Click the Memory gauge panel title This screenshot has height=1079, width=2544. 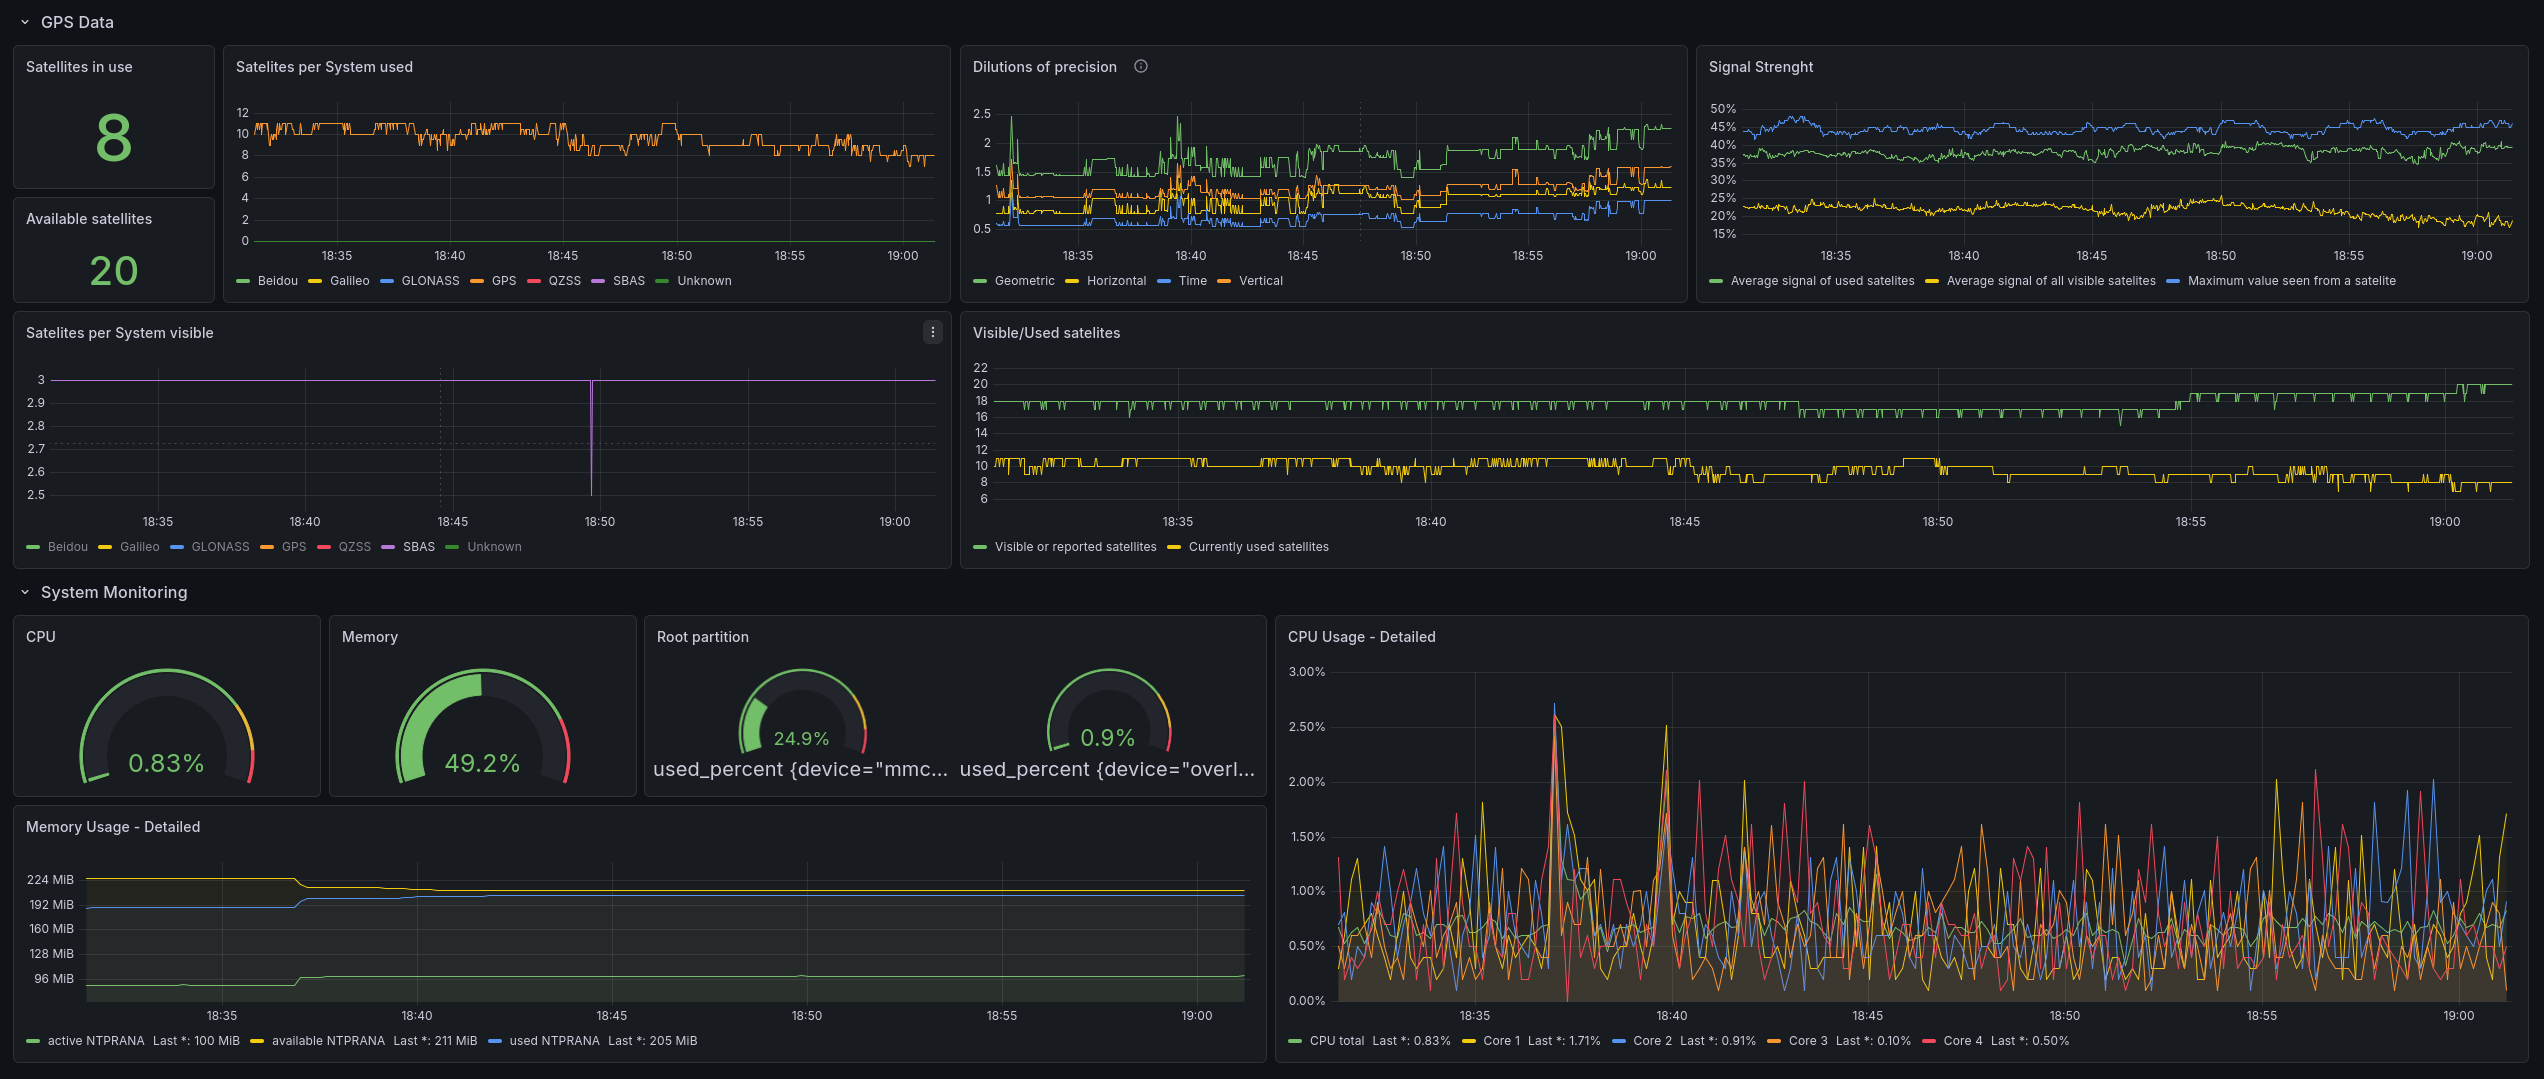370,637
